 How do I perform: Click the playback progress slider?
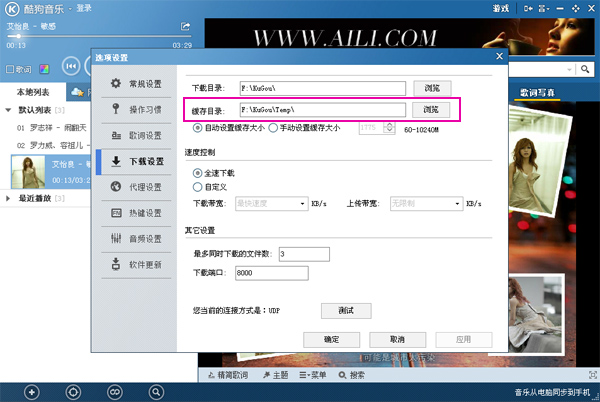[99, 36]
